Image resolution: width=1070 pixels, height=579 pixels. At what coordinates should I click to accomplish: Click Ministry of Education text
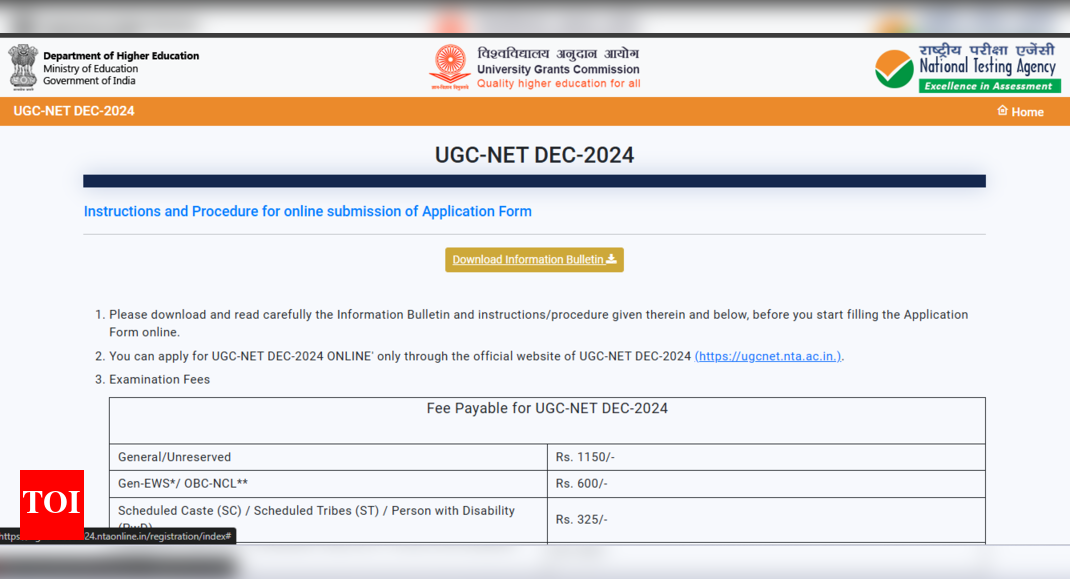click(90, 68)
